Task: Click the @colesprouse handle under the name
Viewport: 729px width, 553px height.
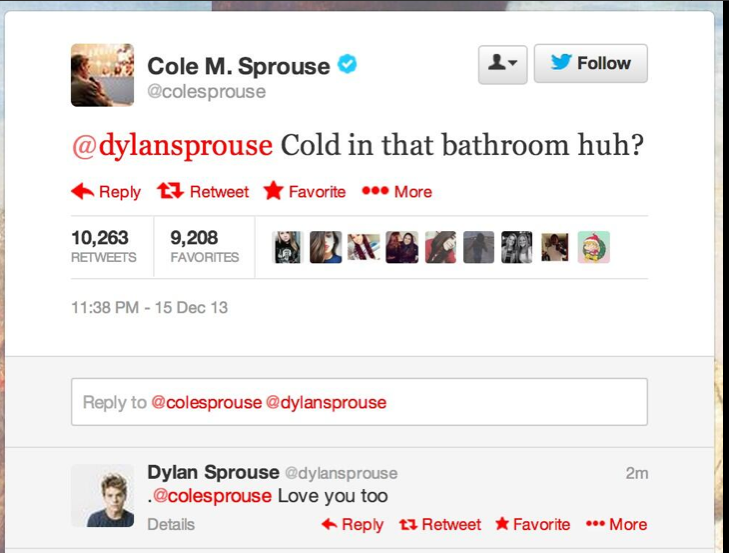Action: 206,92
